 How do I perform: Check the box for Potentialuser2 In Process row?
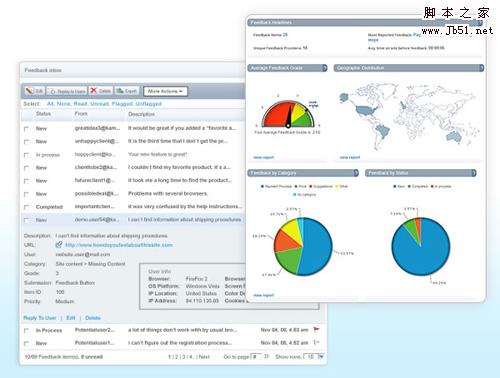[26, 331]
